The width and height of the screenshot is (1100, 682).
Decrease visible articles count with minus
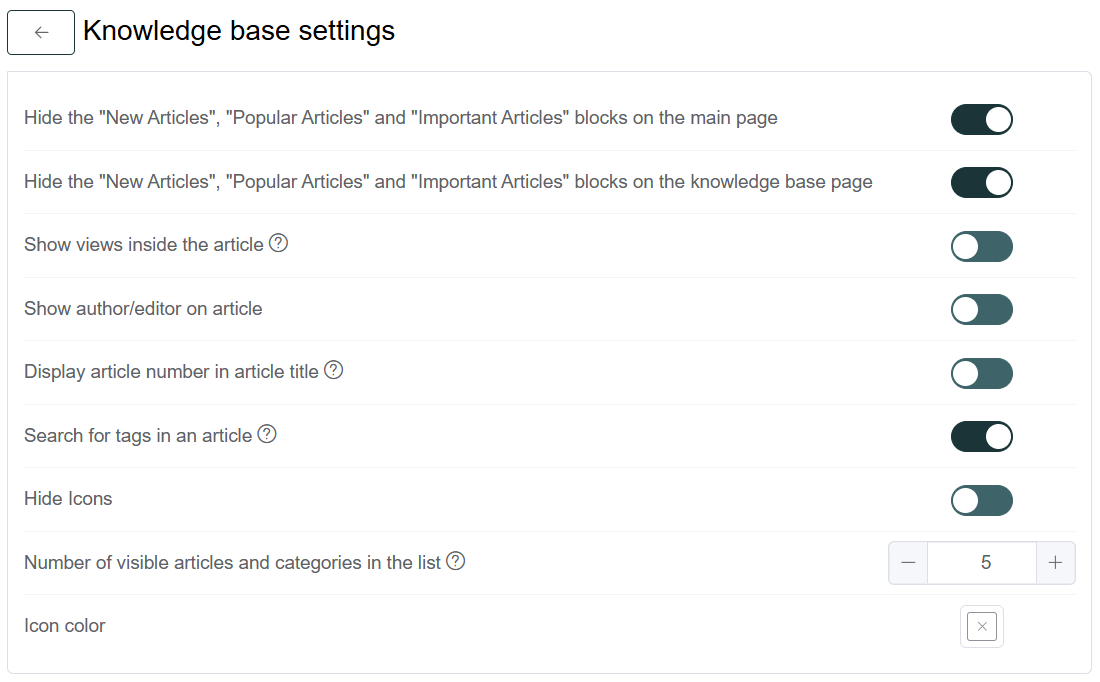[x=908, y=563]
